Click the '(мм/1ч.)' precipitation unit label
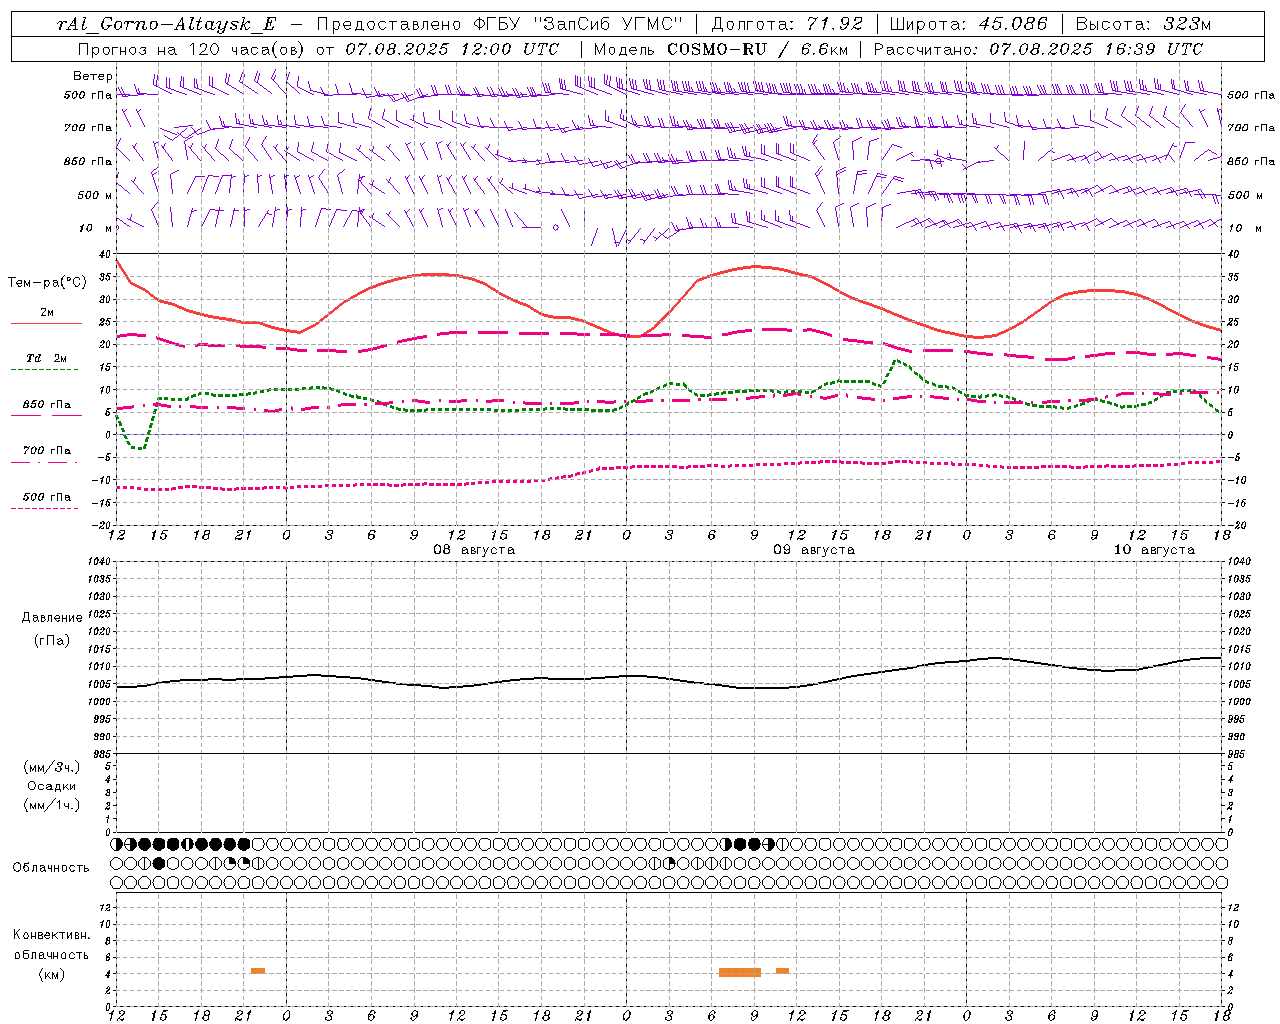The height and width of the screenshot is (1024, 1280). (x=52, y=805)
